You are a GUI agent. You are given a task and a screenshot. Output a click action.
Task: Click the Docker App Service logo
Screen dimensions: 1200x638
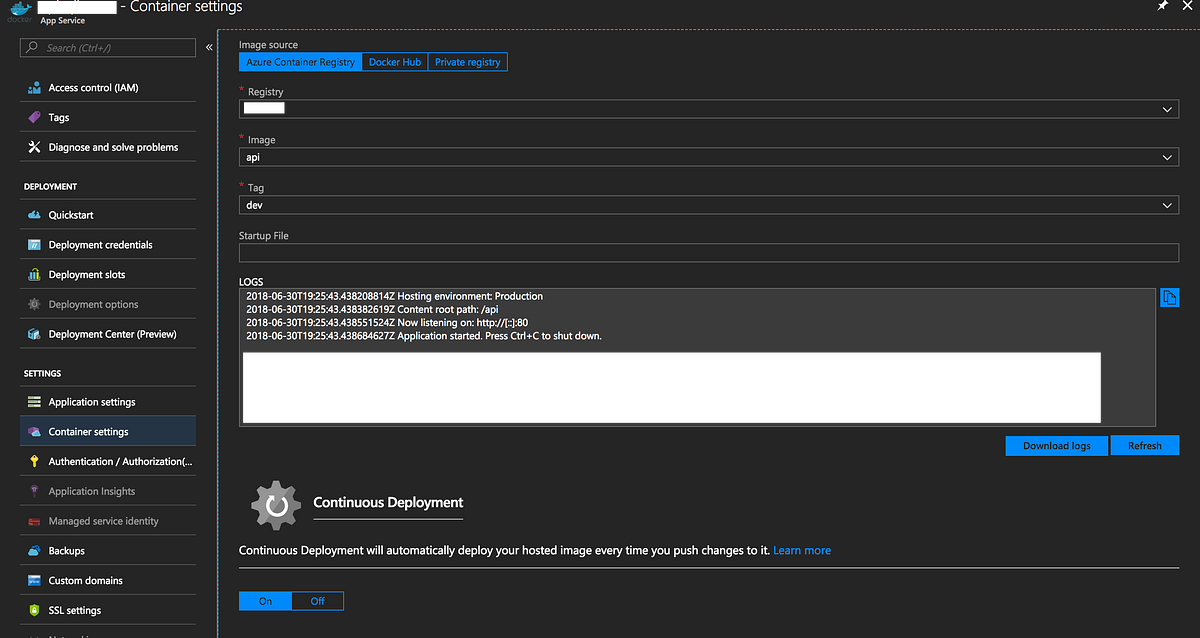pos(20,10)
